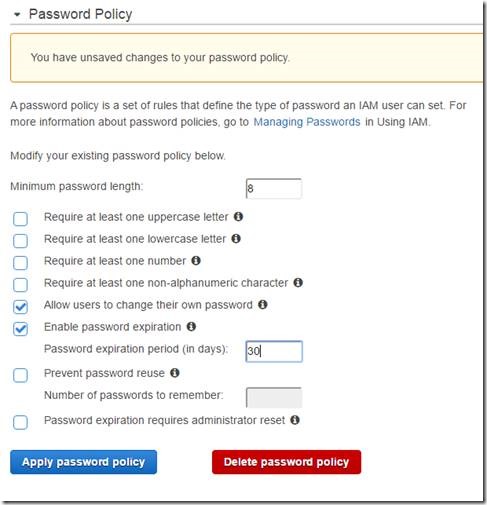Click the Apply password policy button
Screen dimensions: 487x505
83,462
